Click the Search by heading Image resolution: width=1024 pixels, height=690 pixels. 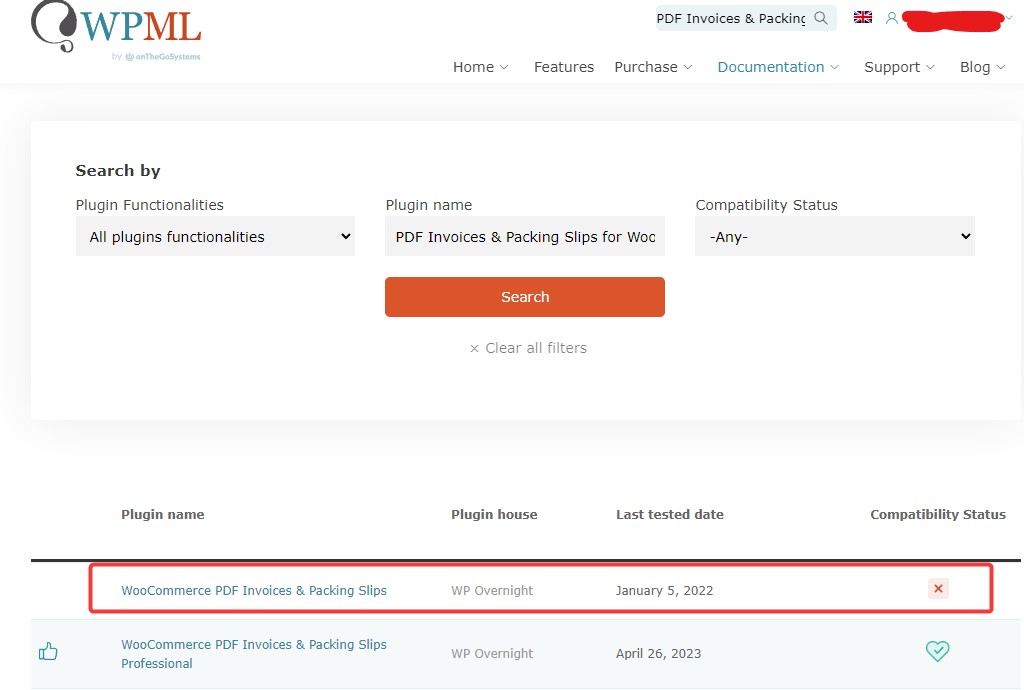pyautogui.click(x=118, y=170)
